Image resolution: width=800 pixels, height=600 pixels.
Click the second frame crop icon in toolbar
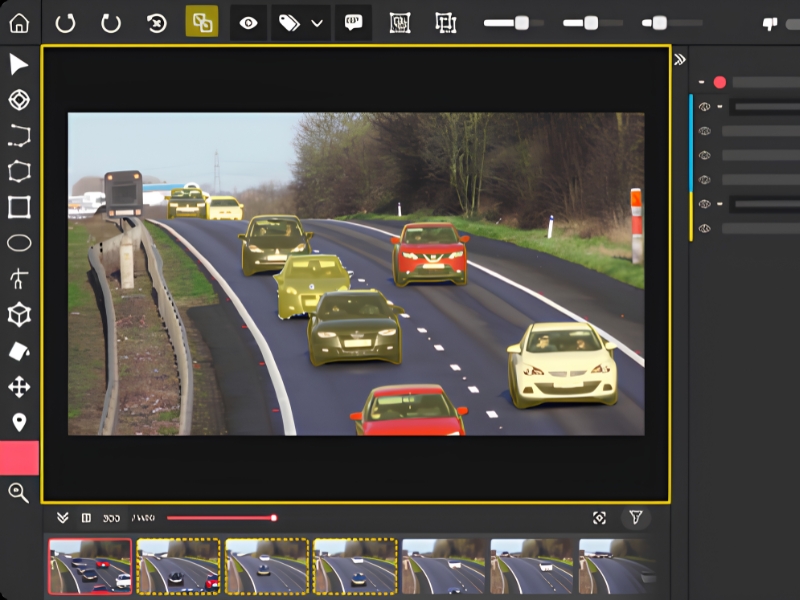445,23
